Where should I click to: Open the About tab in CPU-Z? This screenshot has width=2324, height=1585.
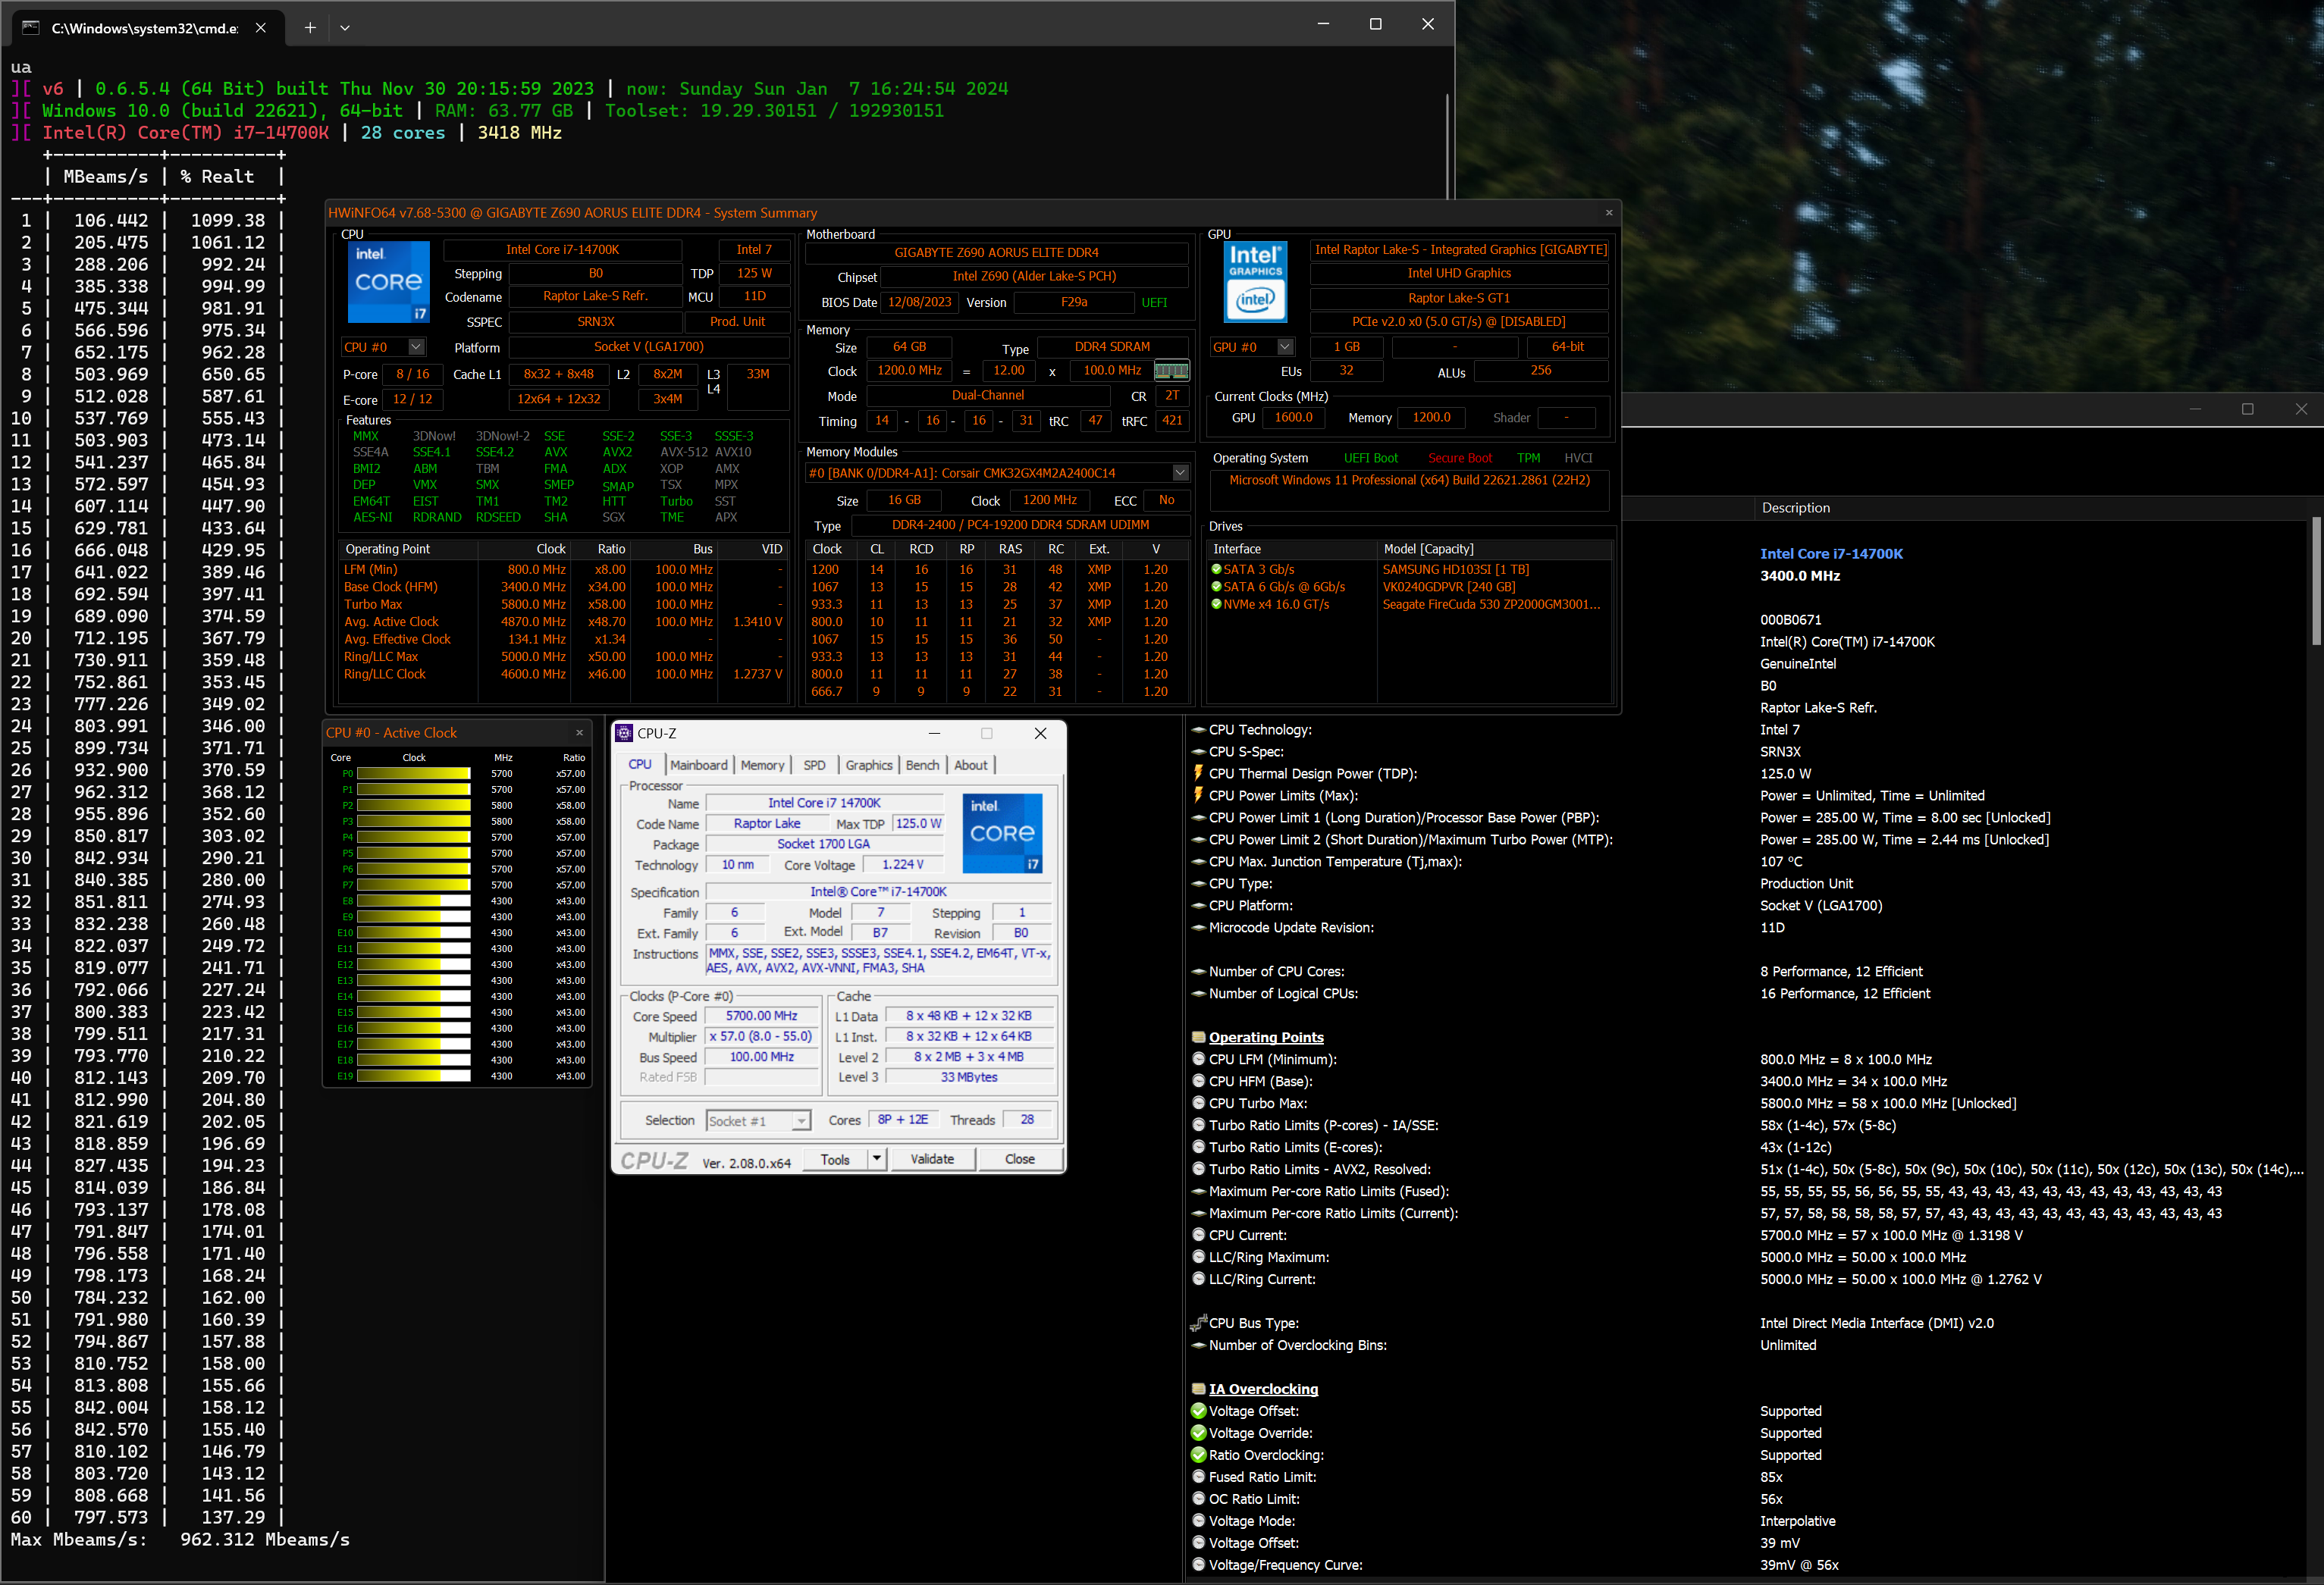coord(970,765)
